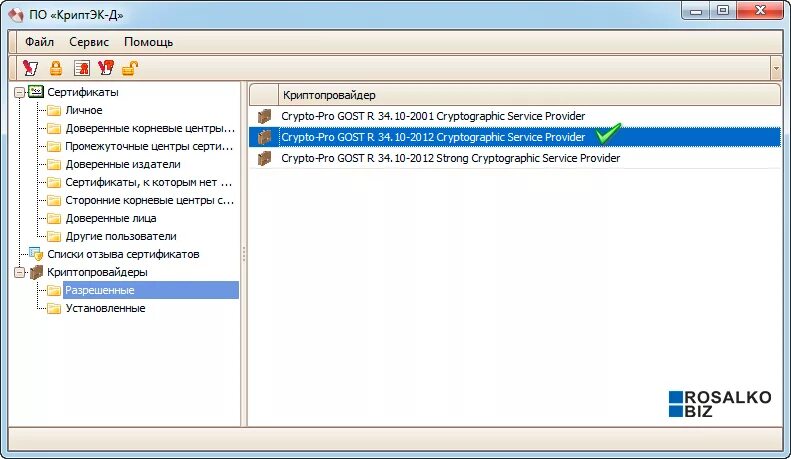Screen dimensions: 791x459
Task: Click the sign document quill icon
Action: (x=30, y=68)
